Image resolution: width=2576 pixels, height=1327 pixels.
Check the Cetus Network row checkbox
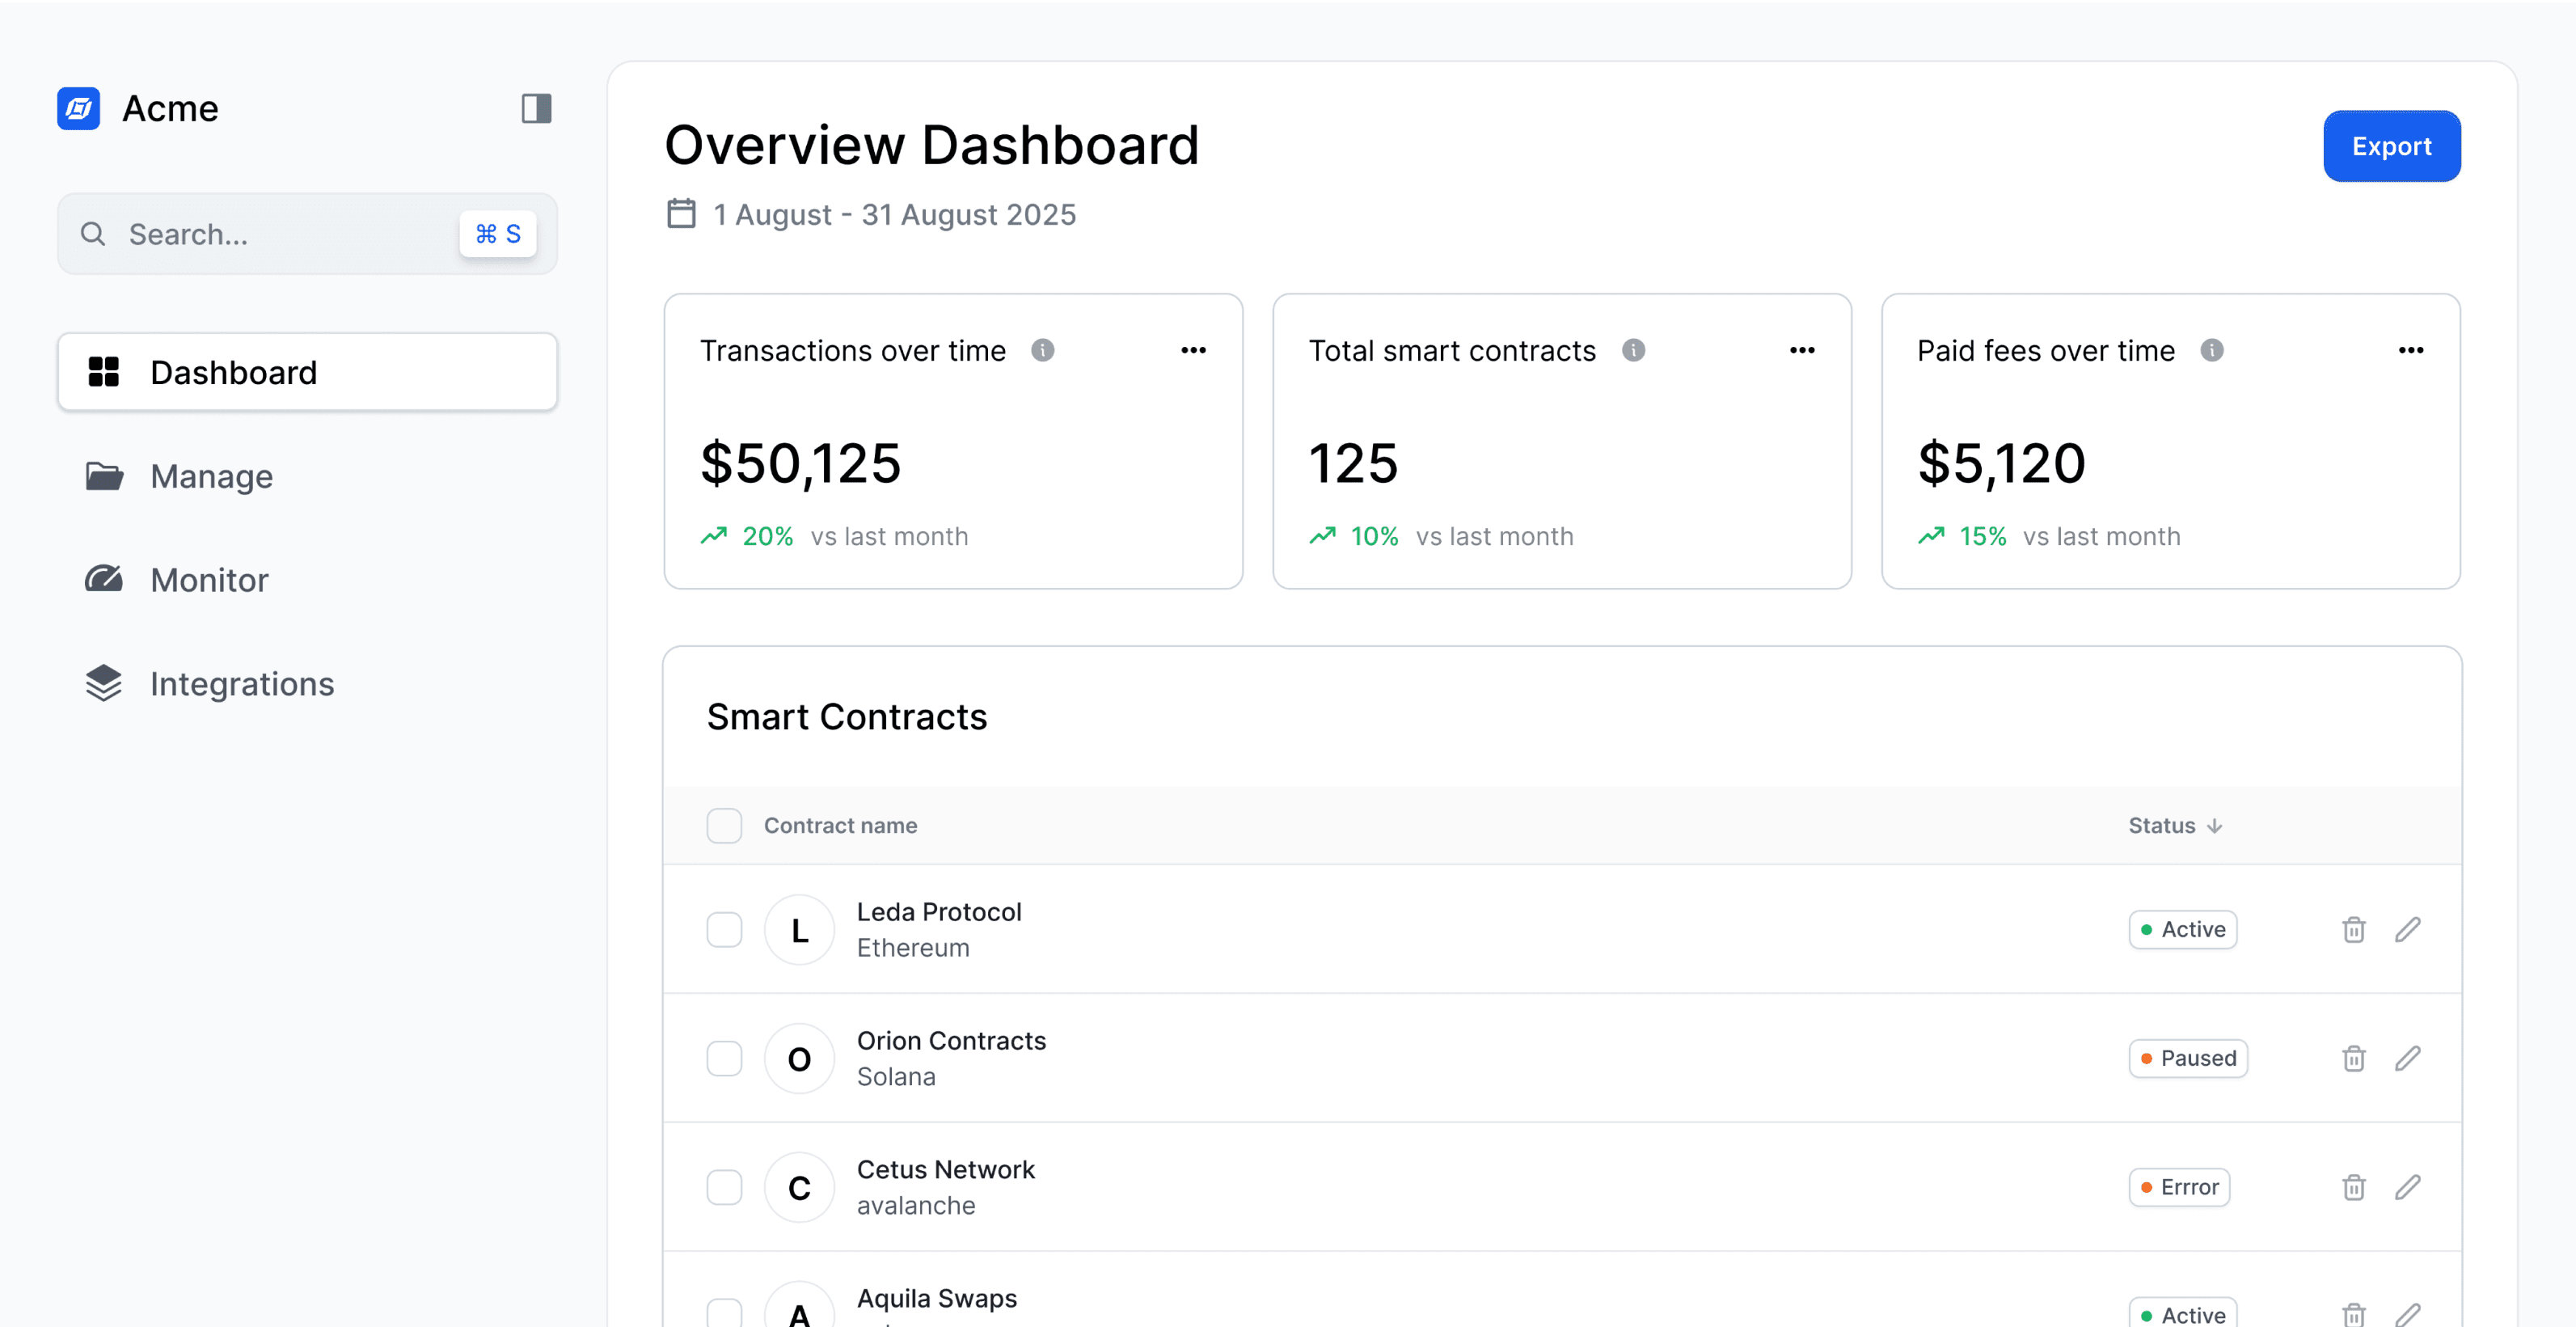coord(724,1187)
